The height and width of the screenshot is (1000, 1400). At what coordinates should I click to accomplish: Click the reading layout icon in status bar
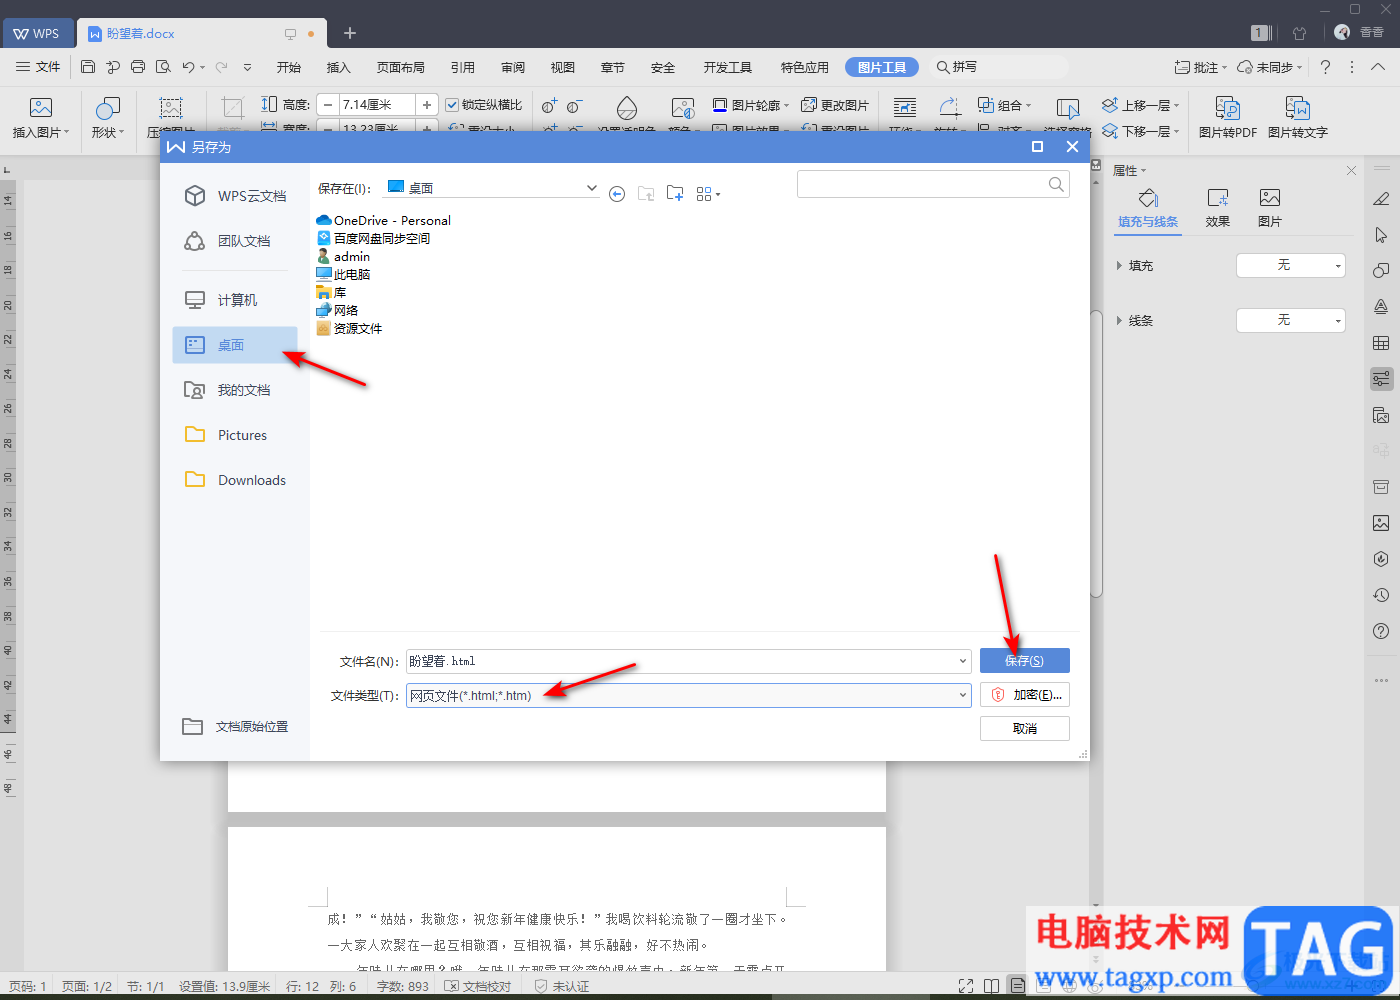(991, 986)
